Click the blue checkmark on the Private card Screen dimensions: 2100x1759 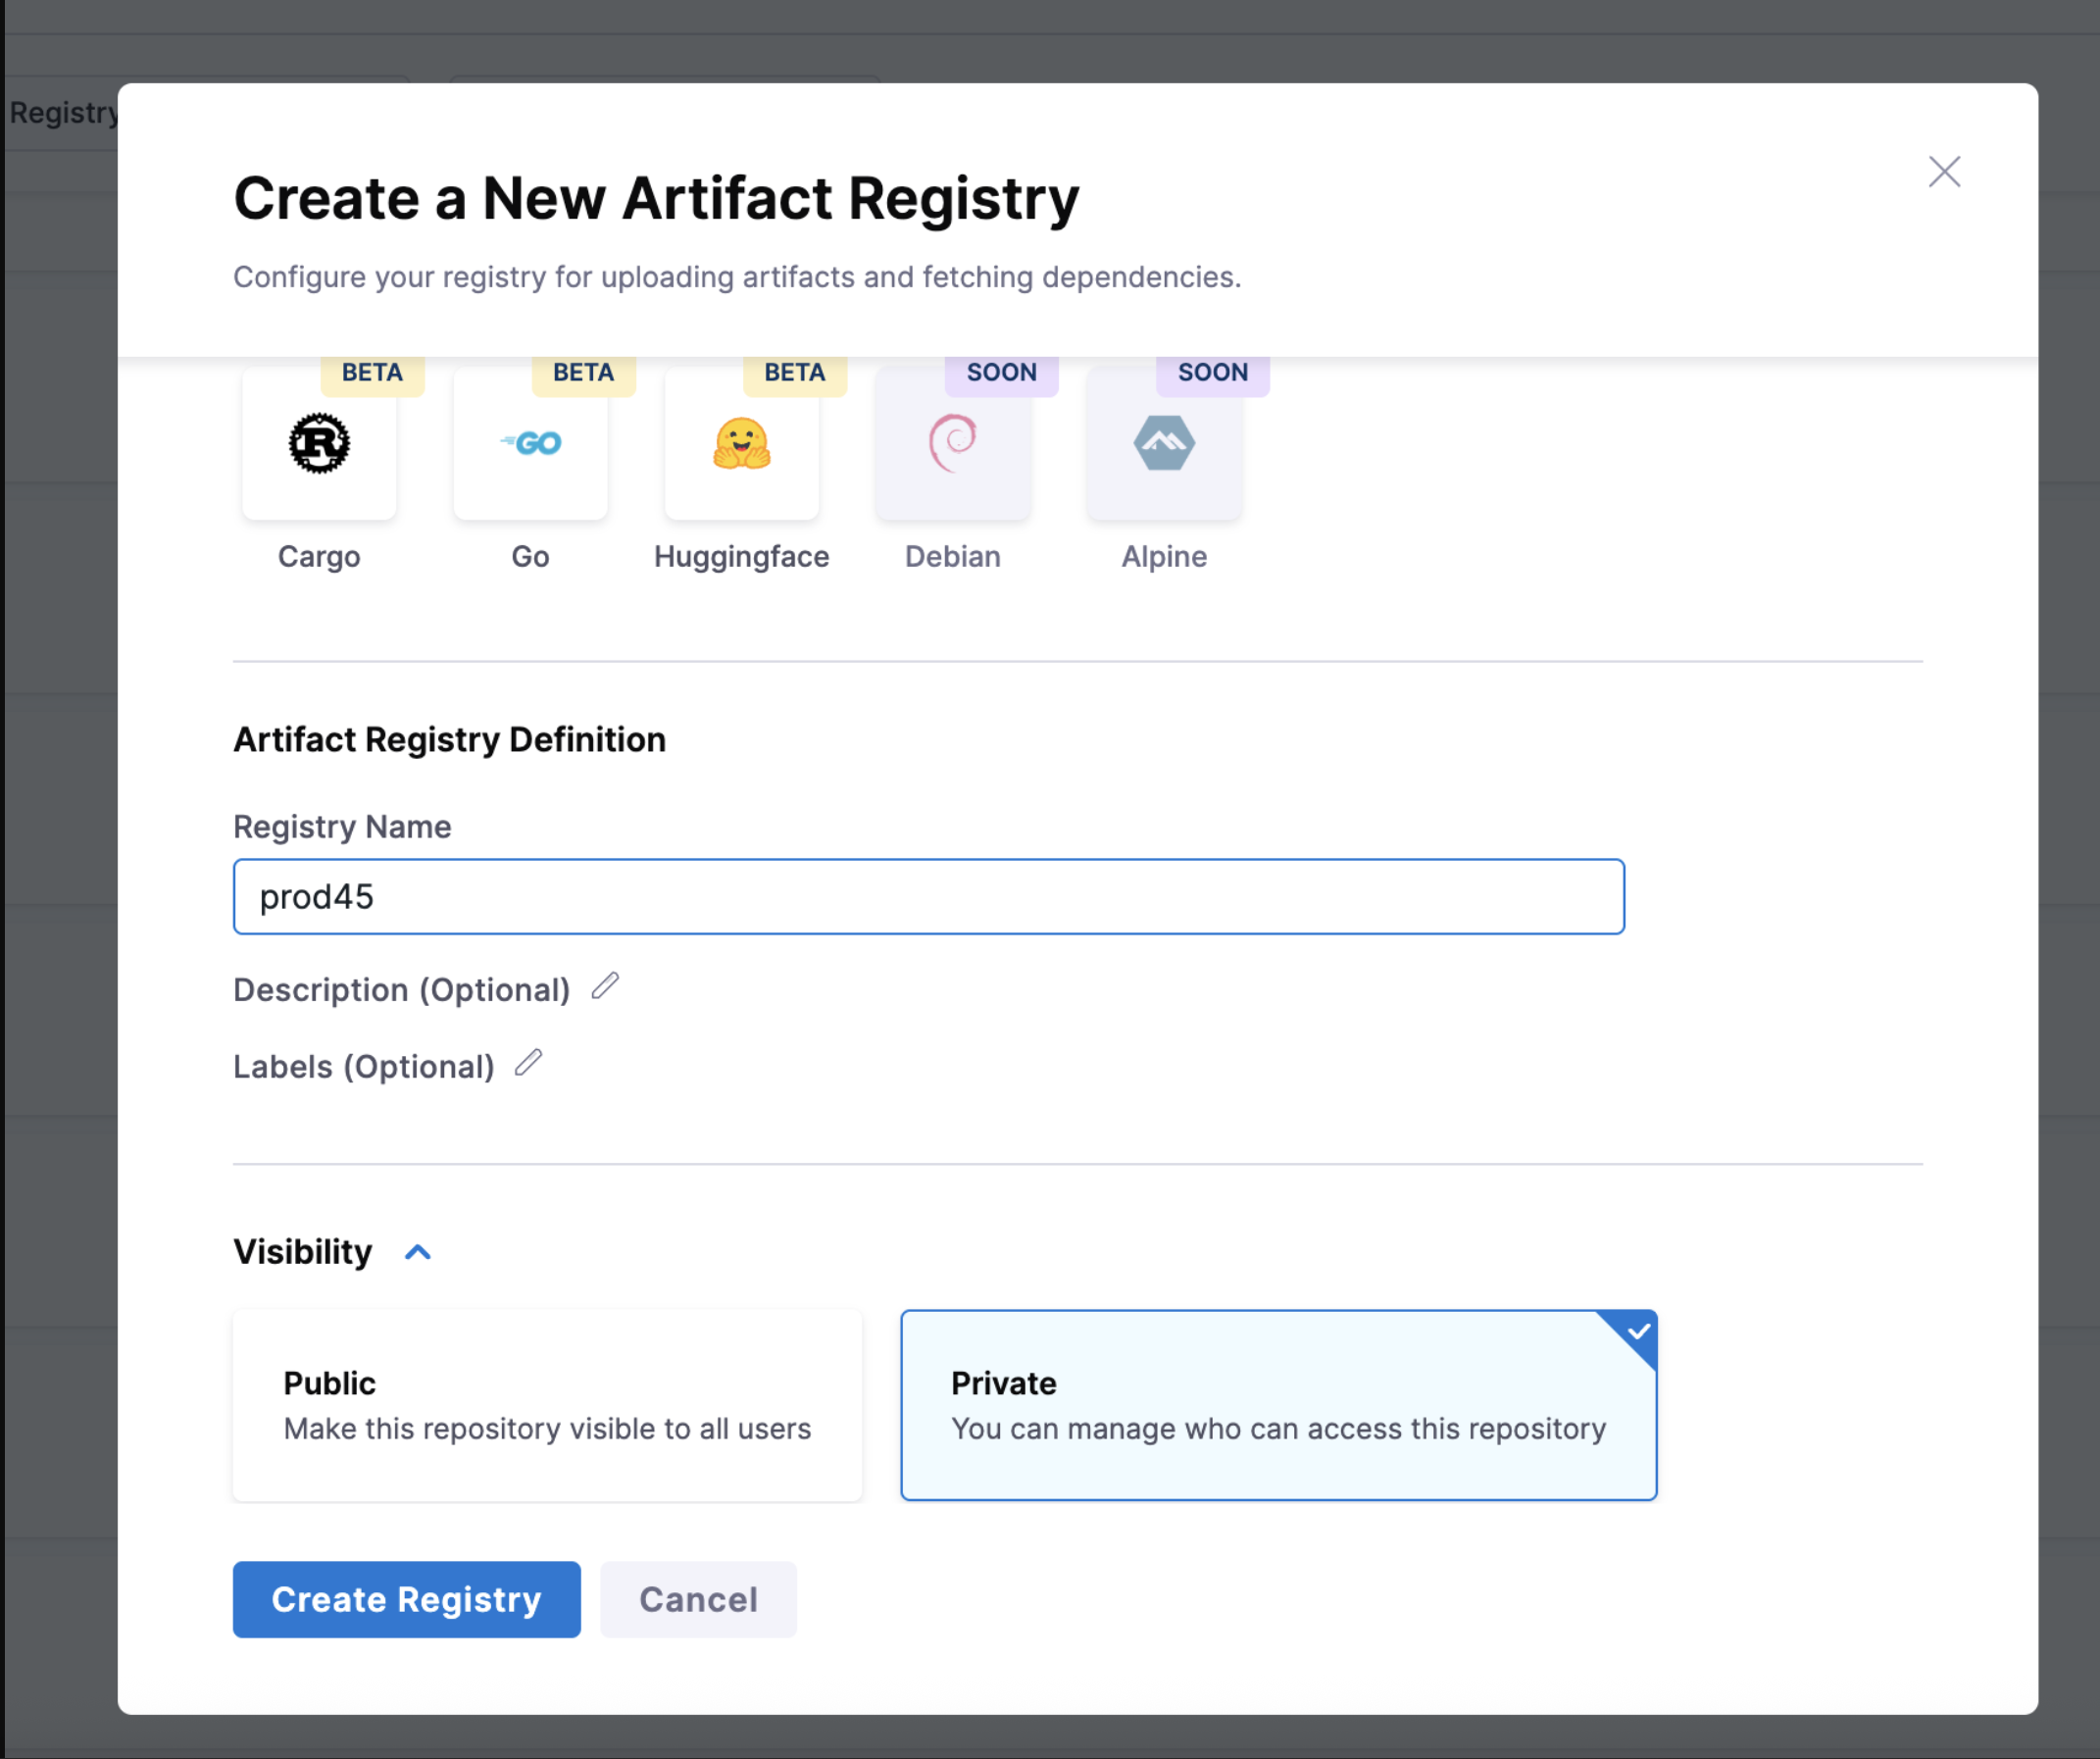pyautogui.click(x=1637, y=1330)
